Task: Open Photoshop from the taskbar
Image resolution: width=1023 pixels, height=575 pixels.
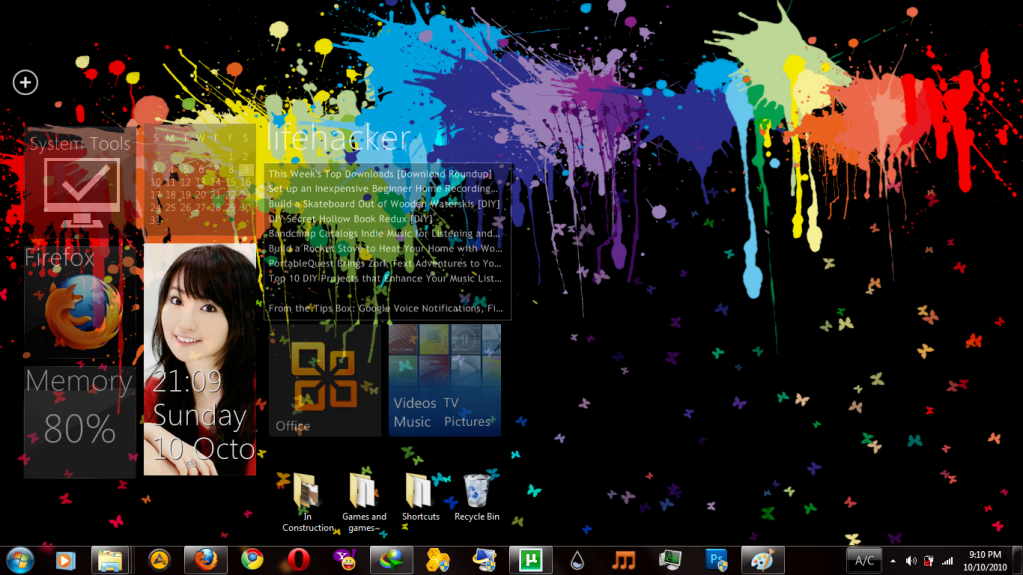Action: (x=716, y=560)
